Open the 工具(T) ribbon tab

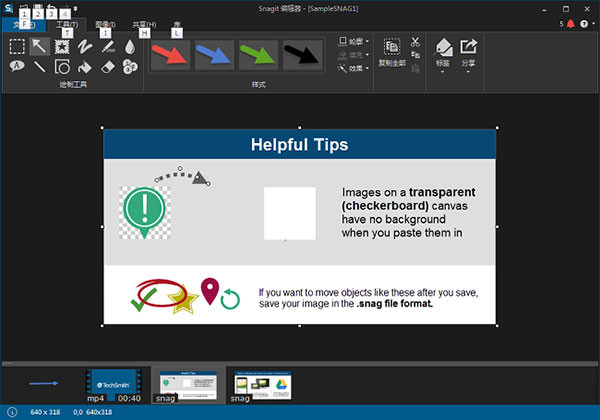[67, 24]
